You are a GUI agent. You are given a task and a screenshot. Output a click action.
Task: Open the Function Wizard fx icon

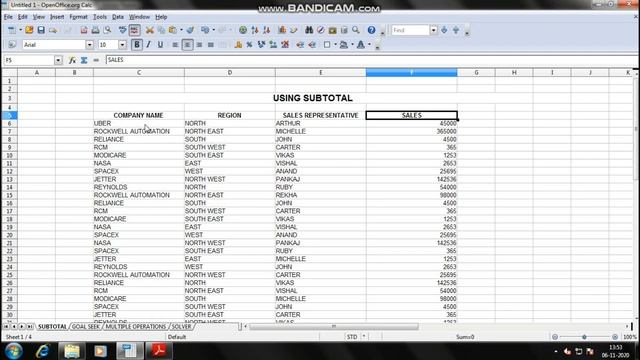[72, 60]
